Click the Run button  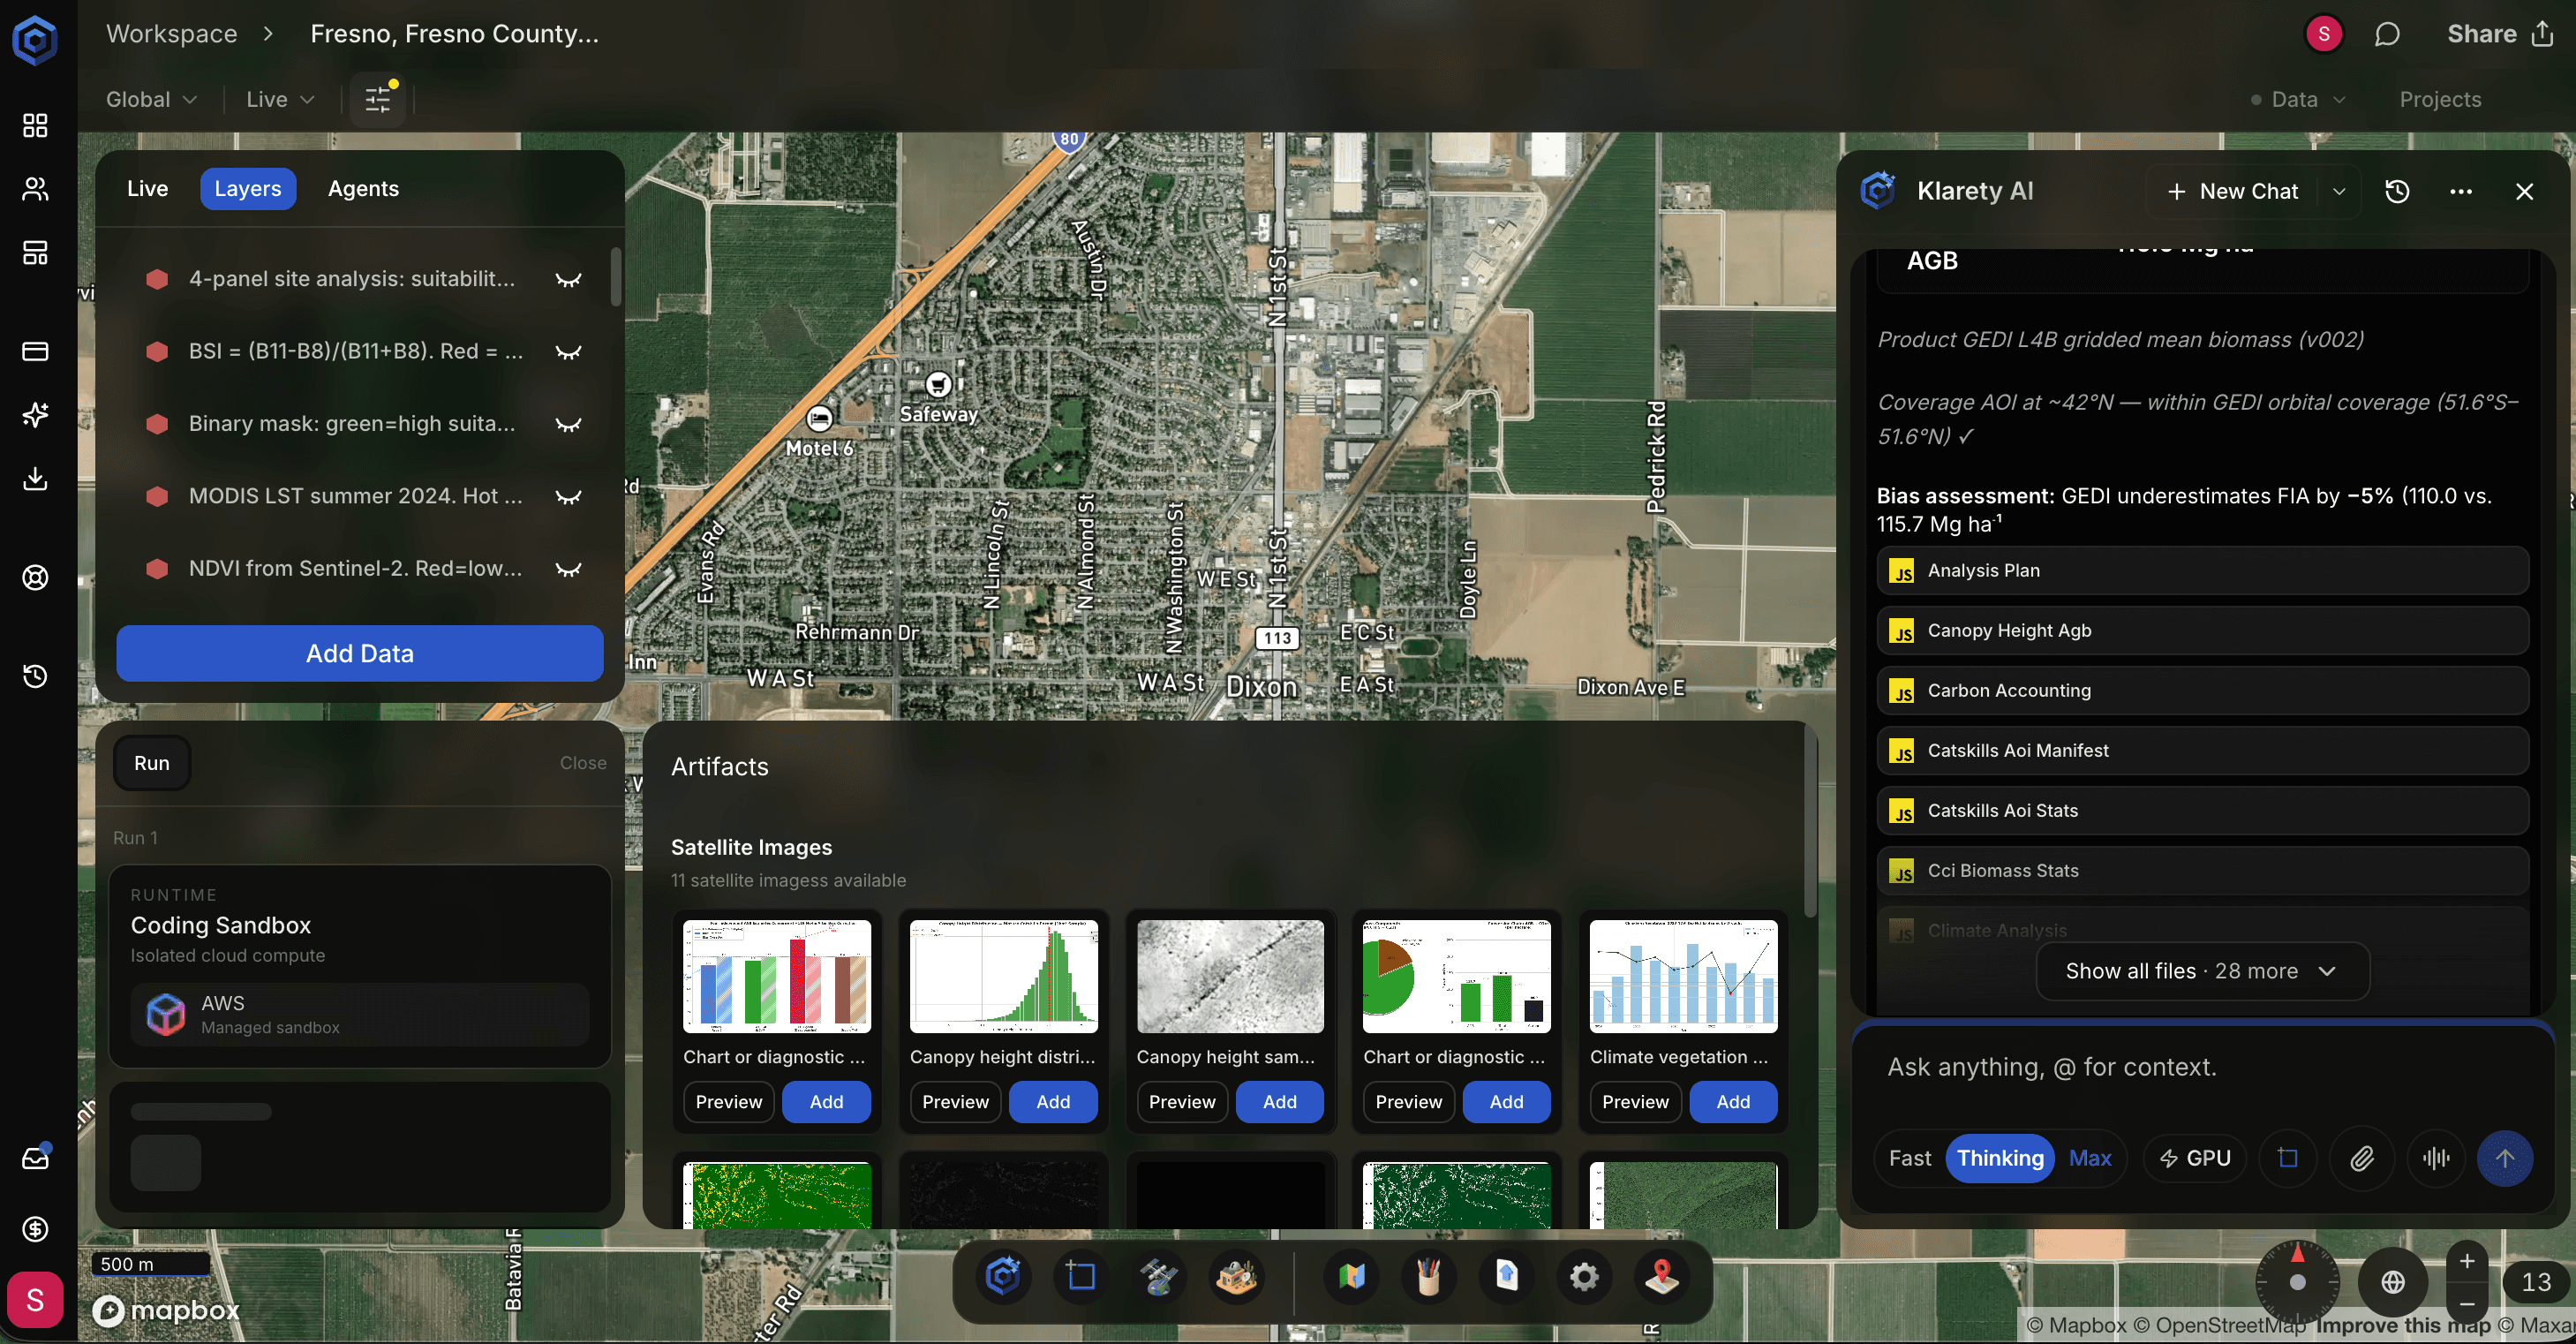tap(152, 763)
